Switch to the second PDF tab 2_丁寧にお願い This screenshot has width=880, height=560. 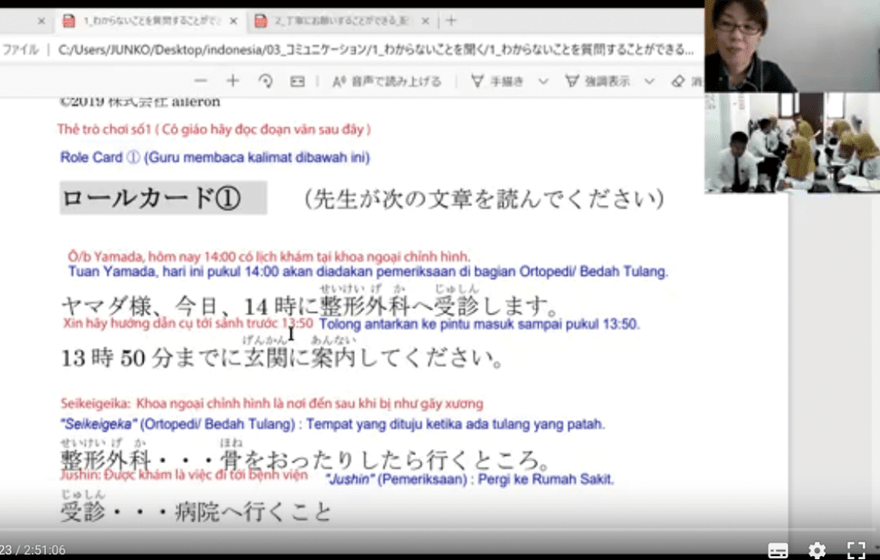pyautogui.click(x=342, y=21)
